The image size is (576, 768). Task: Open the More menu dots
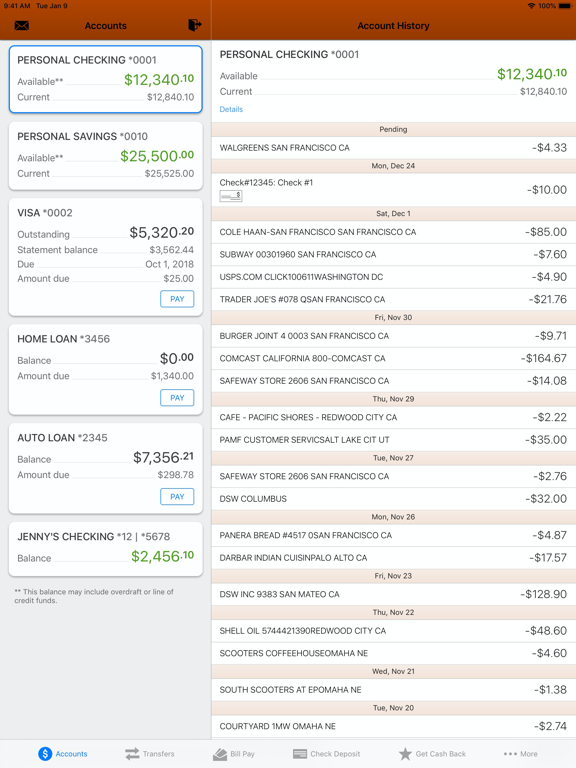pyautogui.click(x=520, y=754)
